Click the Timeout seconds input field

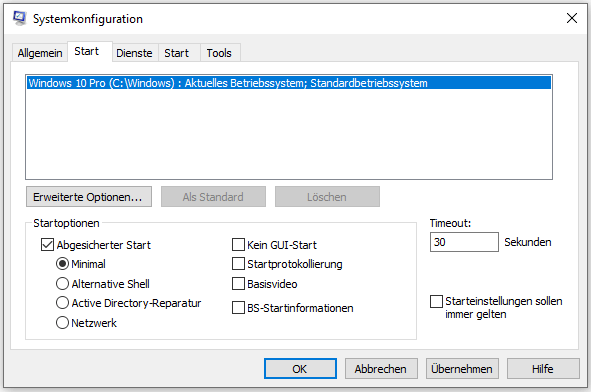tap(464, 242)
